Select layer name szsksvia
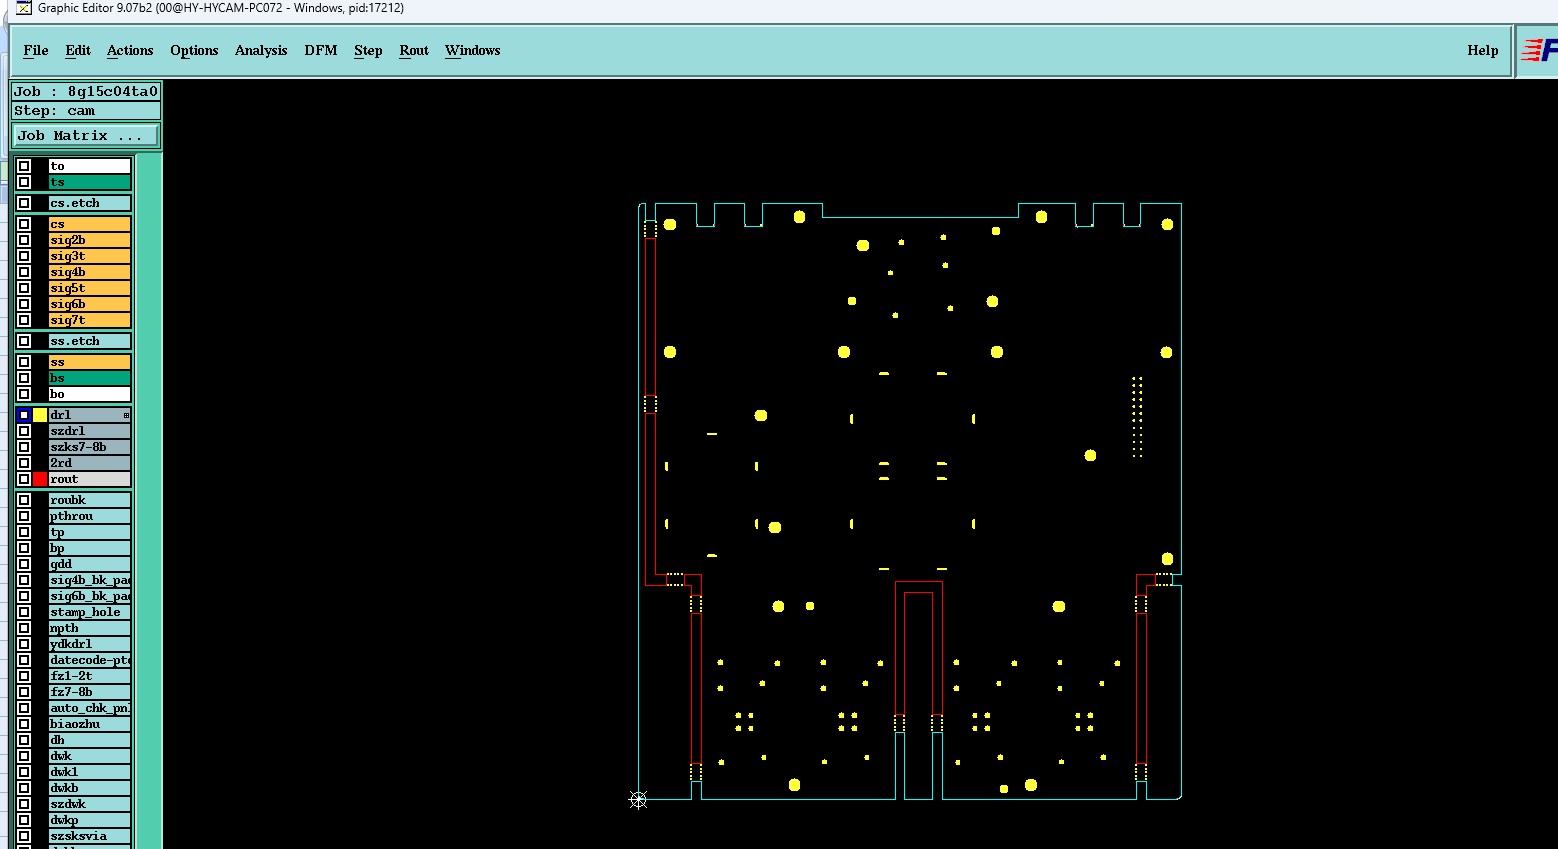 click(90, 836)
